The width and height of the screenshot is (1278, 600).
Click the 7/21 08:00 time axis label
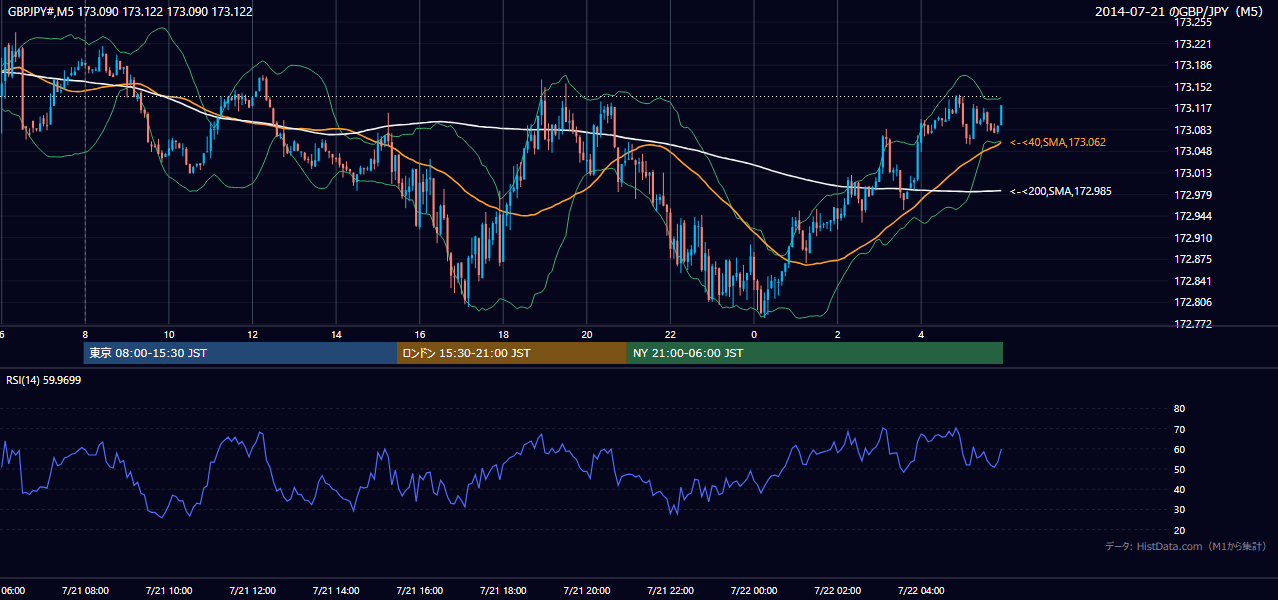click(x=85, y=590)
